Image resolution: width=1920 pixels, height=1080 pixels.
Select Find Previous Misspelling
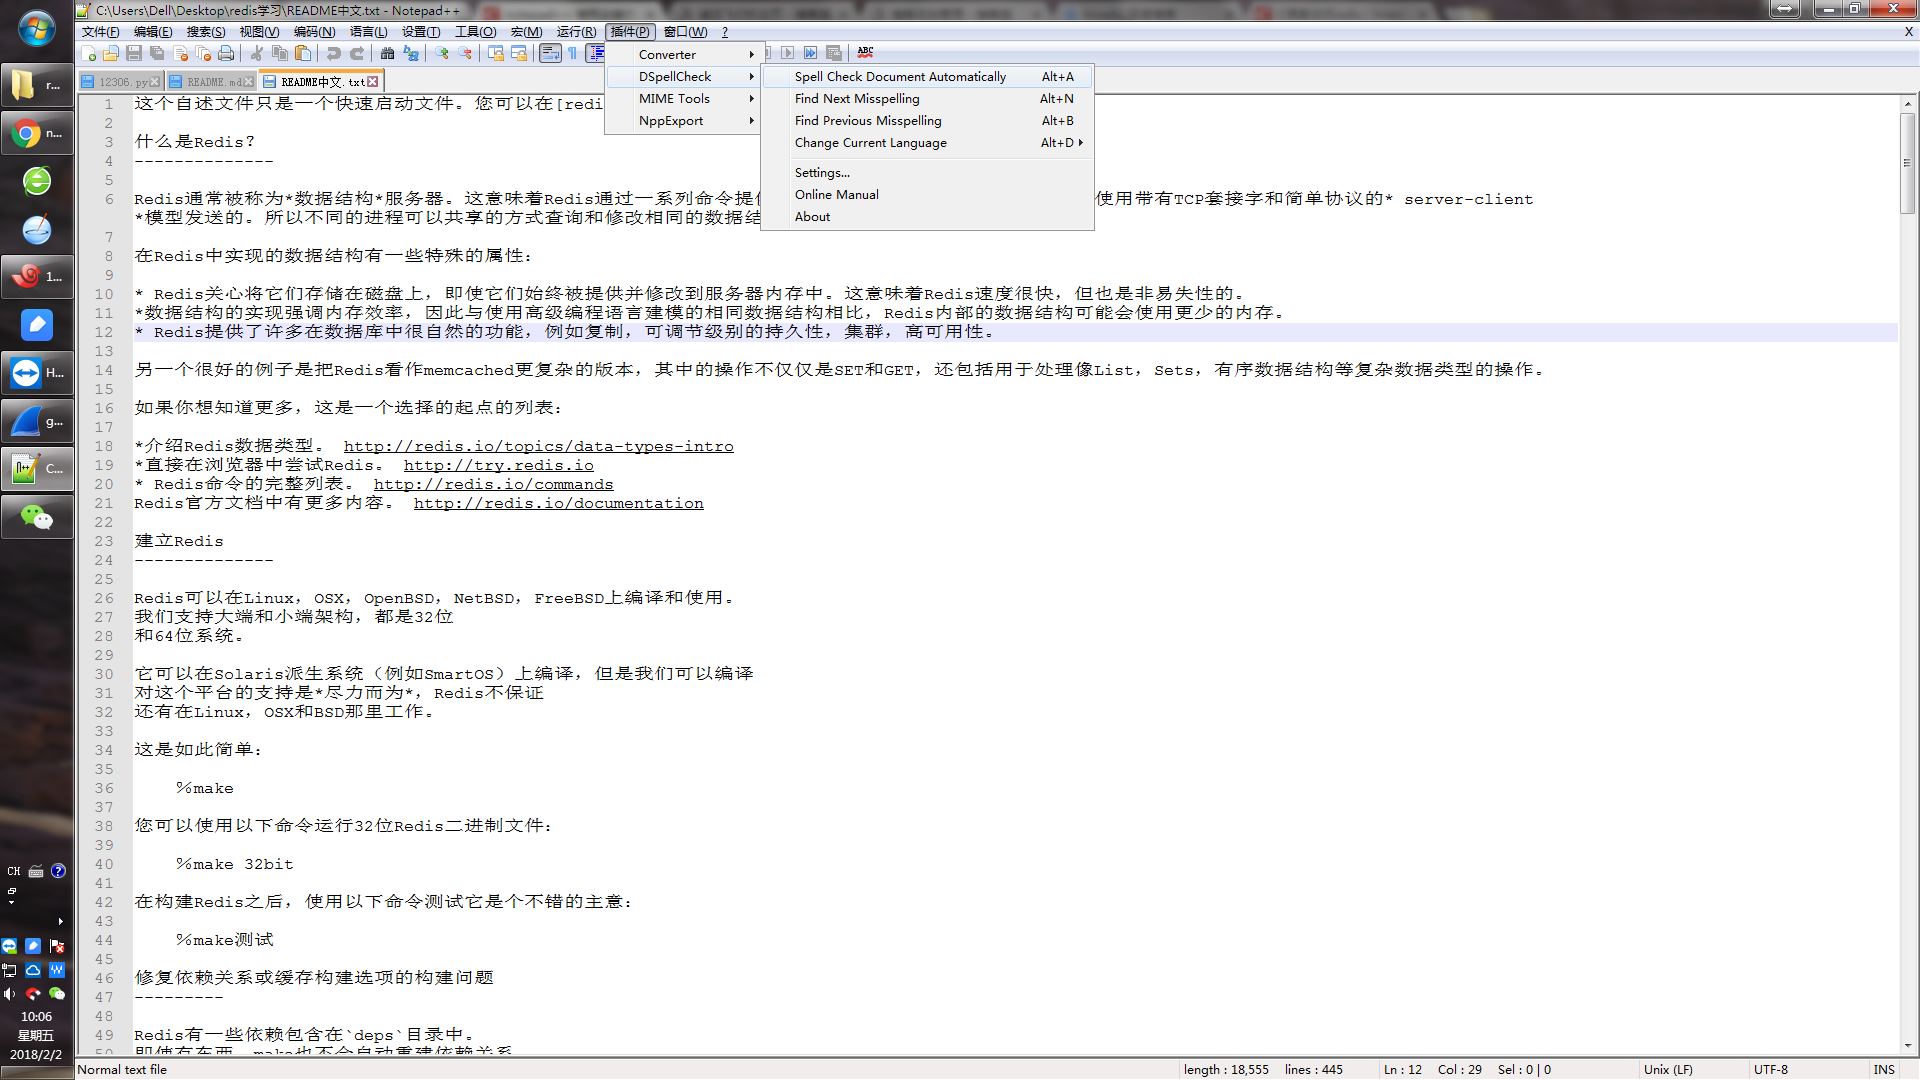pos(927,121)
